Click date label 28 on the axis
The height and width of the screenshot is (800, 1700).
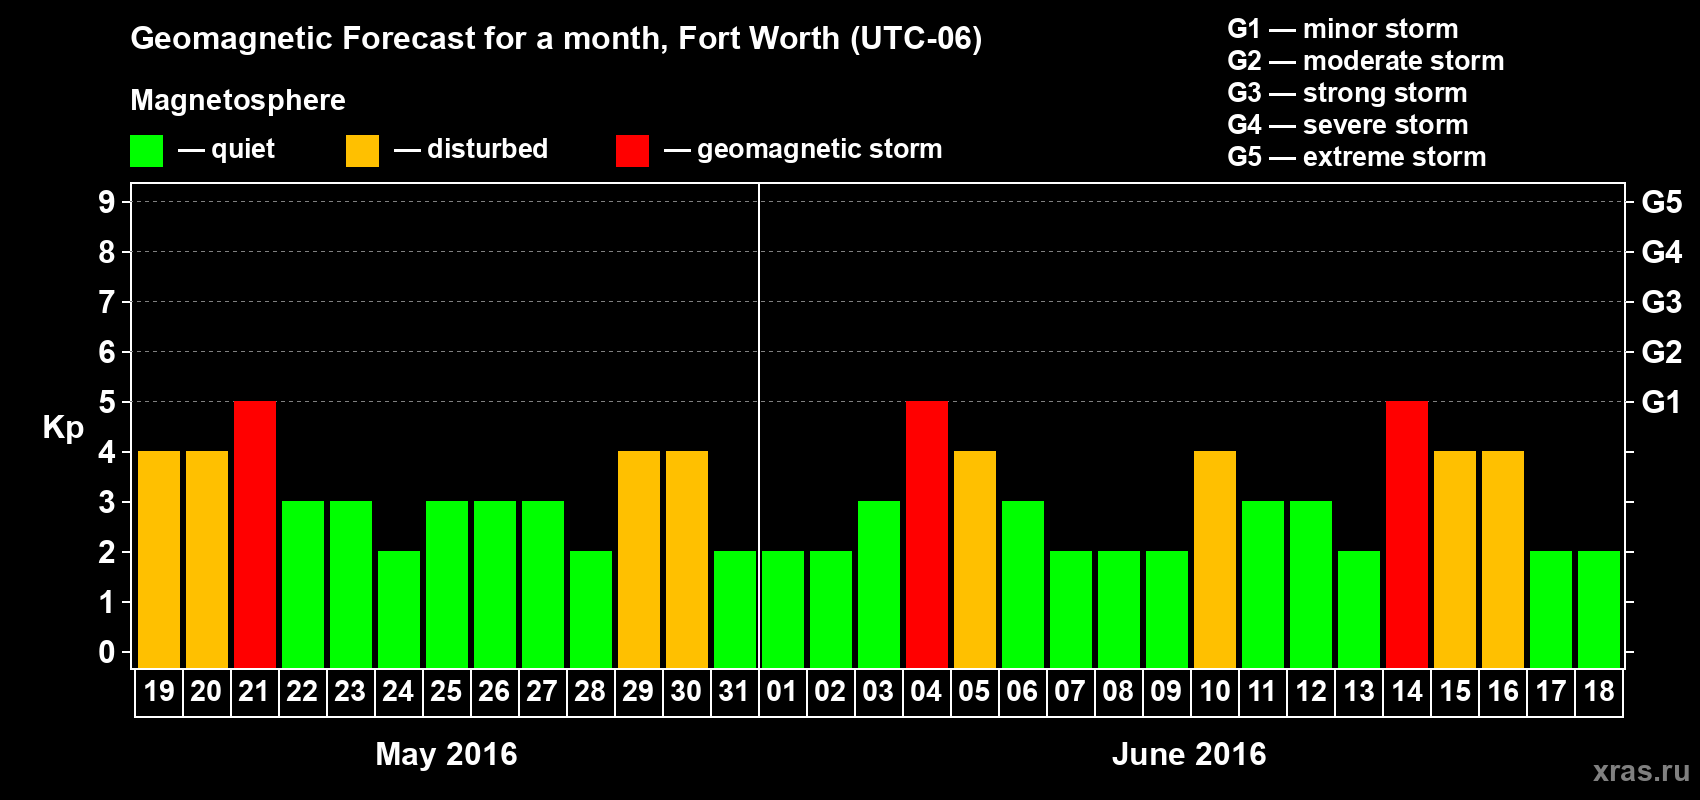coord(591,692)
